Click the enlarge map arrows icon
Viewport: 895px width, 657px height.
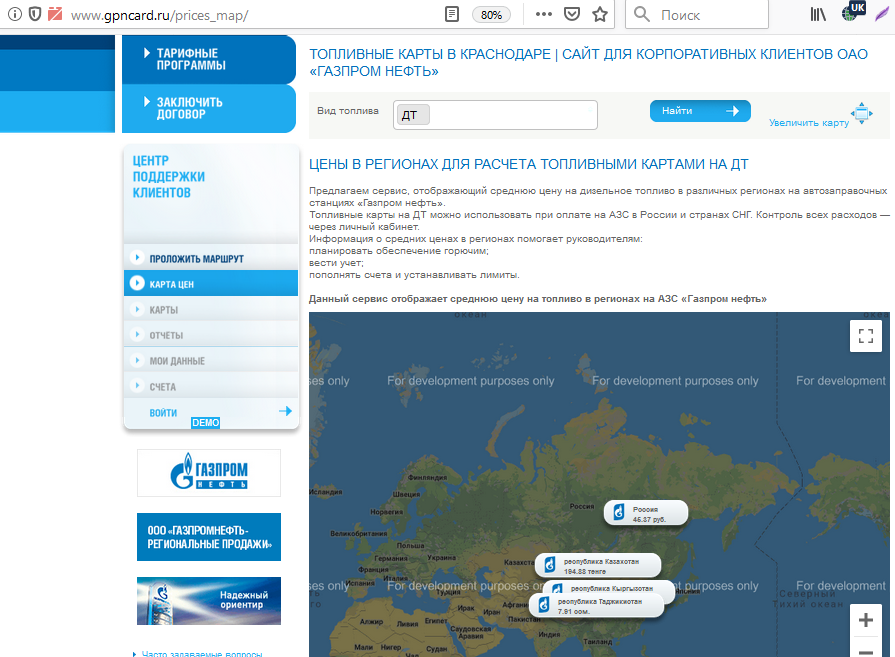pos(862,113)
